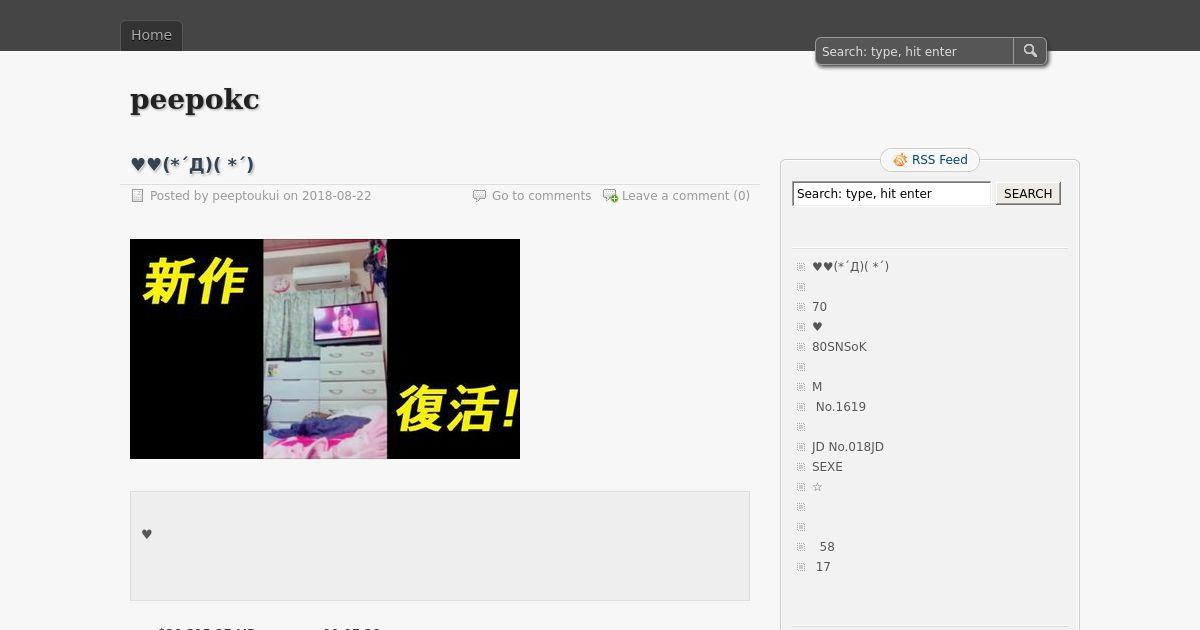
Task: Open sidebar post with star ☆
Action: 817,487
